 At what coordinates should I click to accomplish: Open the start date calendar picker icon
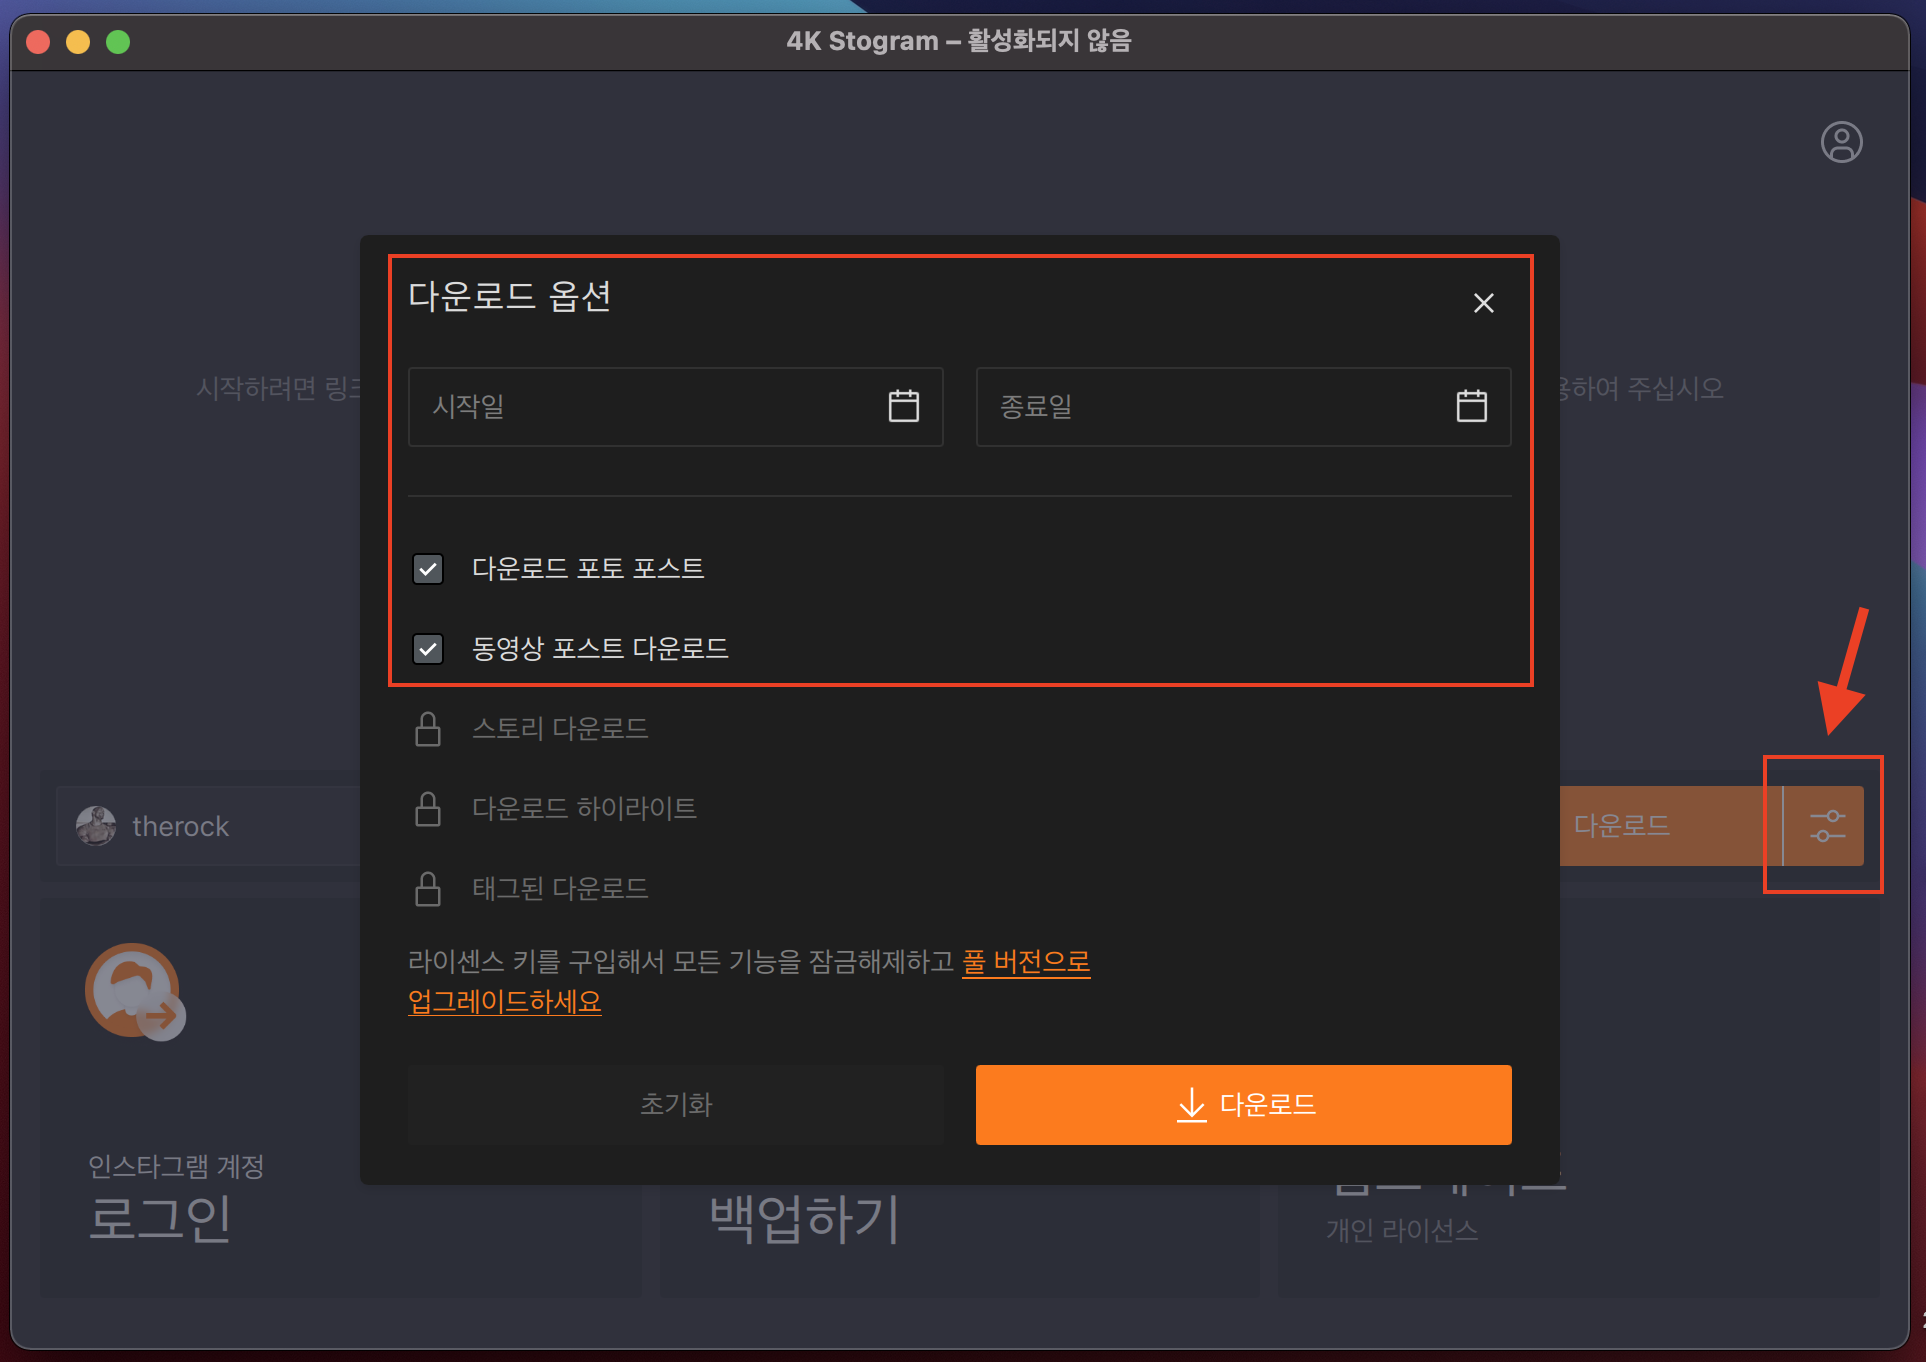903,406
